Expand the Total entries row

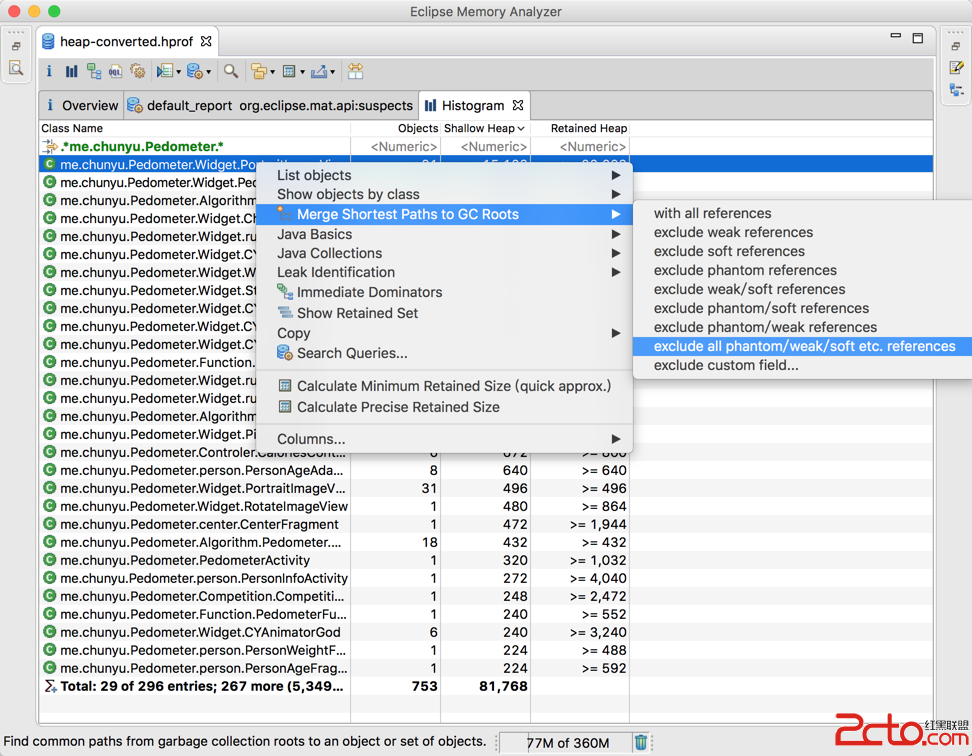coord(50,687)
